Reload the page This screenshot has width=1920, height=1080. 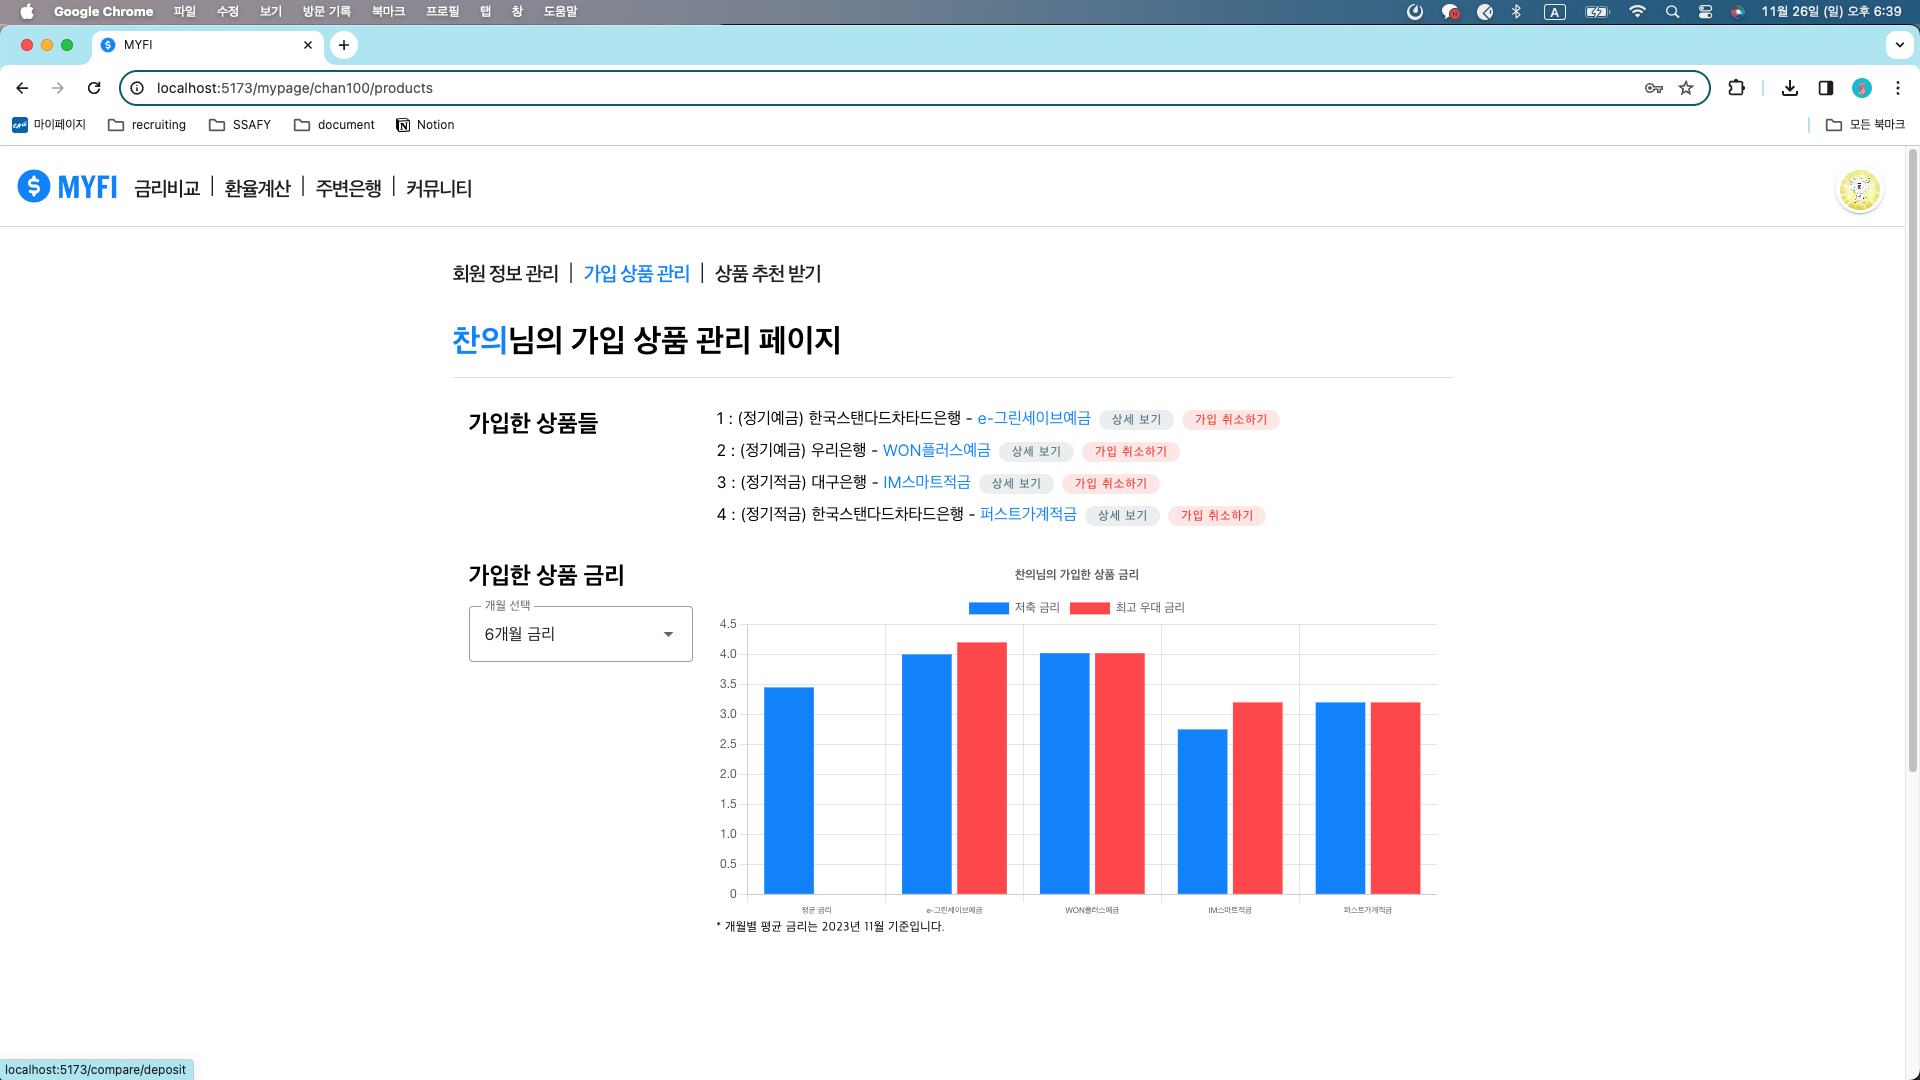tap(94, 88)
